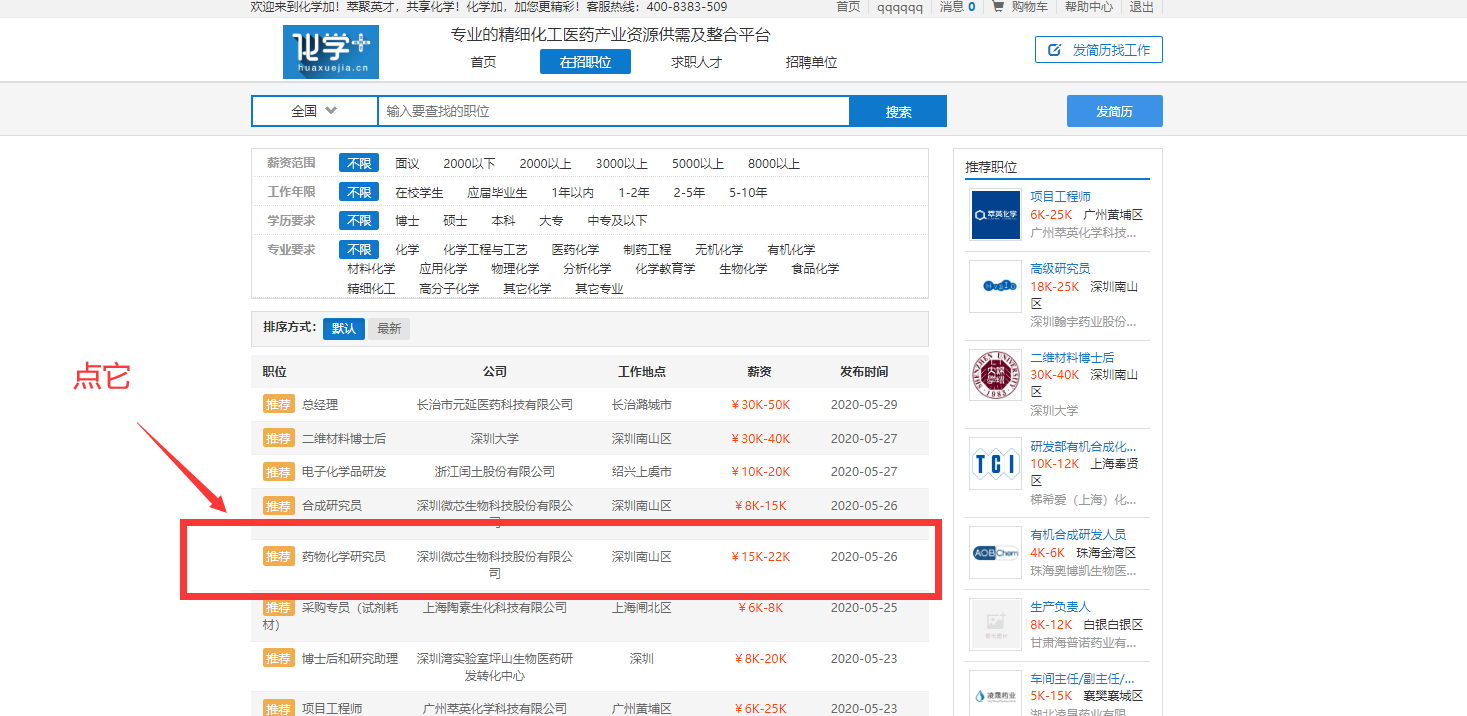1467x716 pixels.
Task: Toggle sort order to 最新
Action: 389,328
